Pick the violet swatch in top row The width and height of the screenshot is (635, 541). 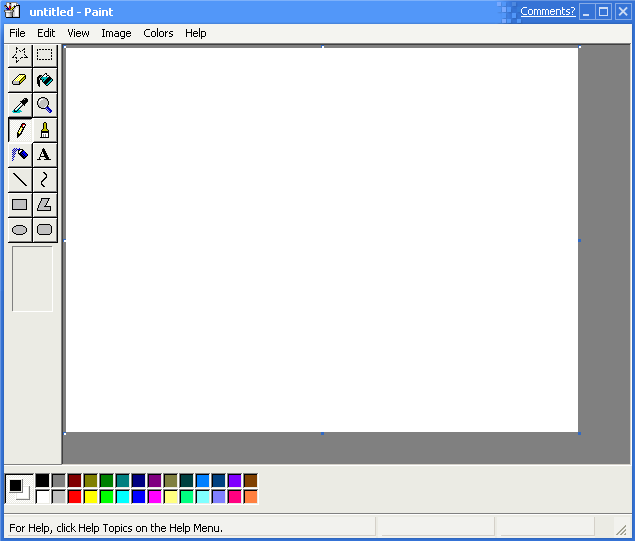pos(234,481)
